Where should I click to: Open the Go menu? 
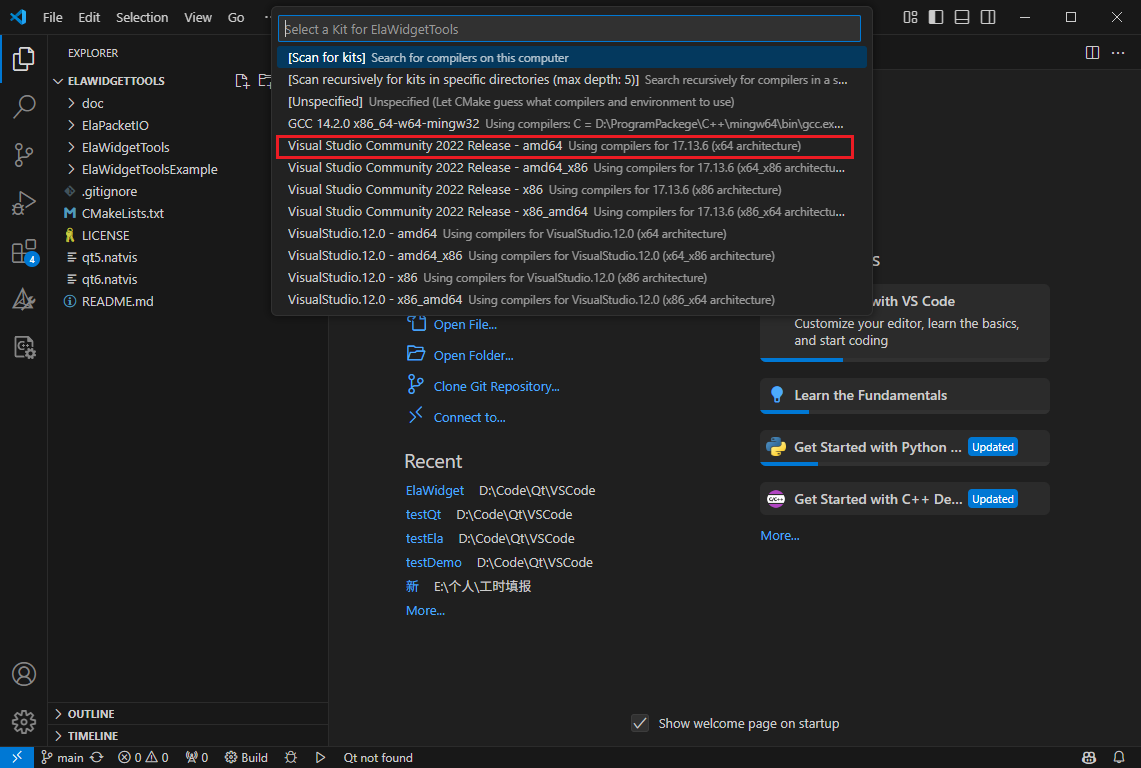coord(236,17)
